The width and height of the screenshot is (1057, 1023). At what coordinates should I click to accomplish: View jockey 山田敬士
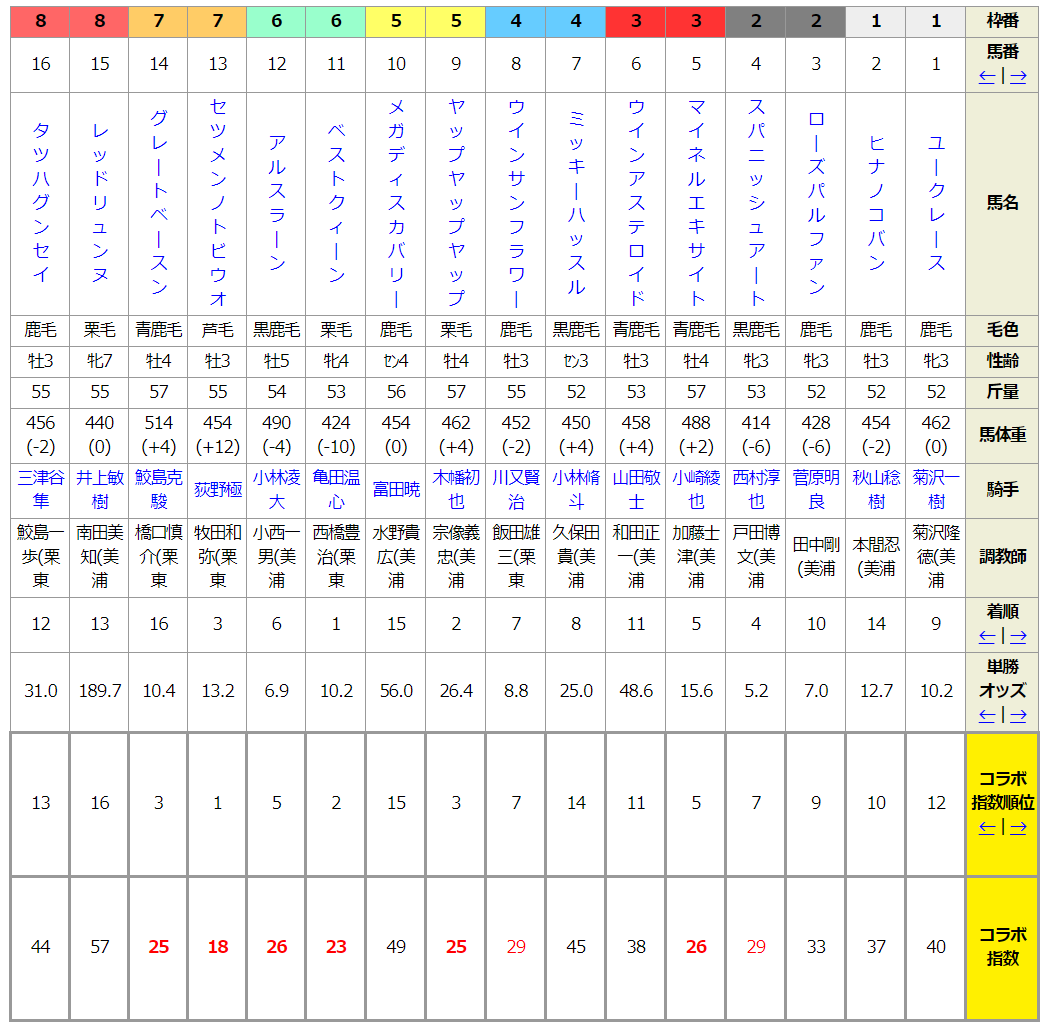(636, 489)
